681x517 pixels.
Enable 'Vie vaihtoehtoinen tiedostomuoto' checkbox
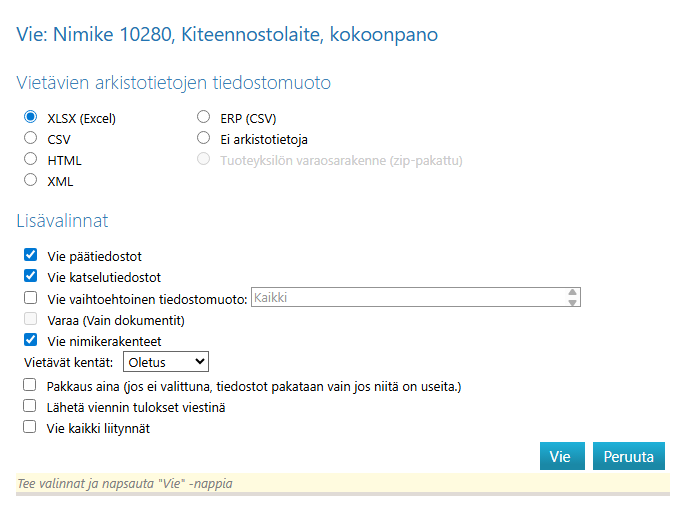coord(30,297)
